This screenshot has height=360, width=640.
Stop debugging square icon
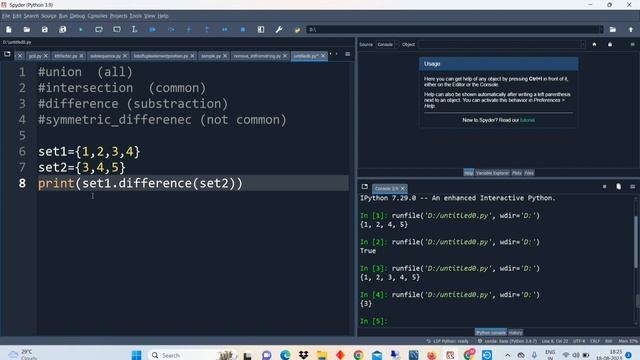point(242,29)
